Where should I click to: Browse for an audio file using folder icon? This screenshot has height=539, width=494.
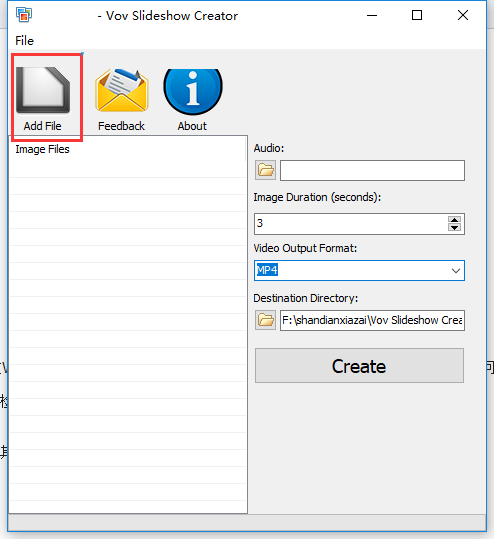click(x=265, y=170)
